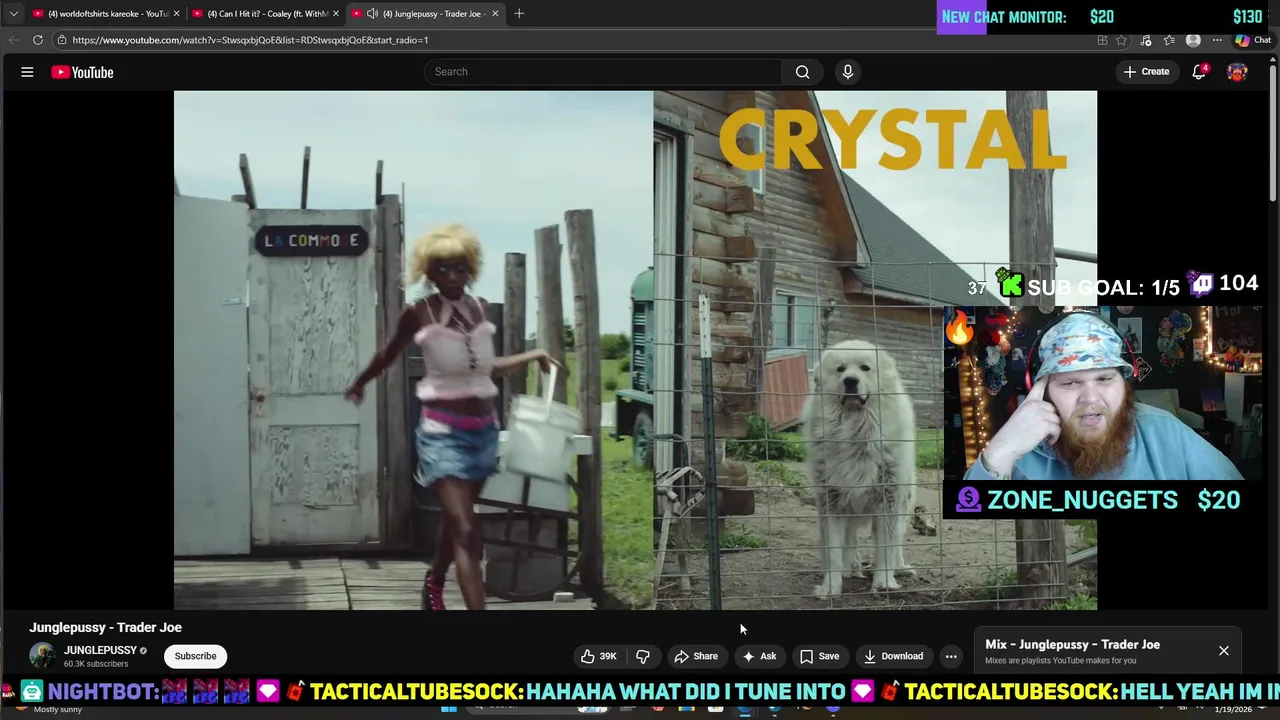Close the Can I Hit it? tab
The height and width of the screenshot is (720, 1280).
[336, 13]
